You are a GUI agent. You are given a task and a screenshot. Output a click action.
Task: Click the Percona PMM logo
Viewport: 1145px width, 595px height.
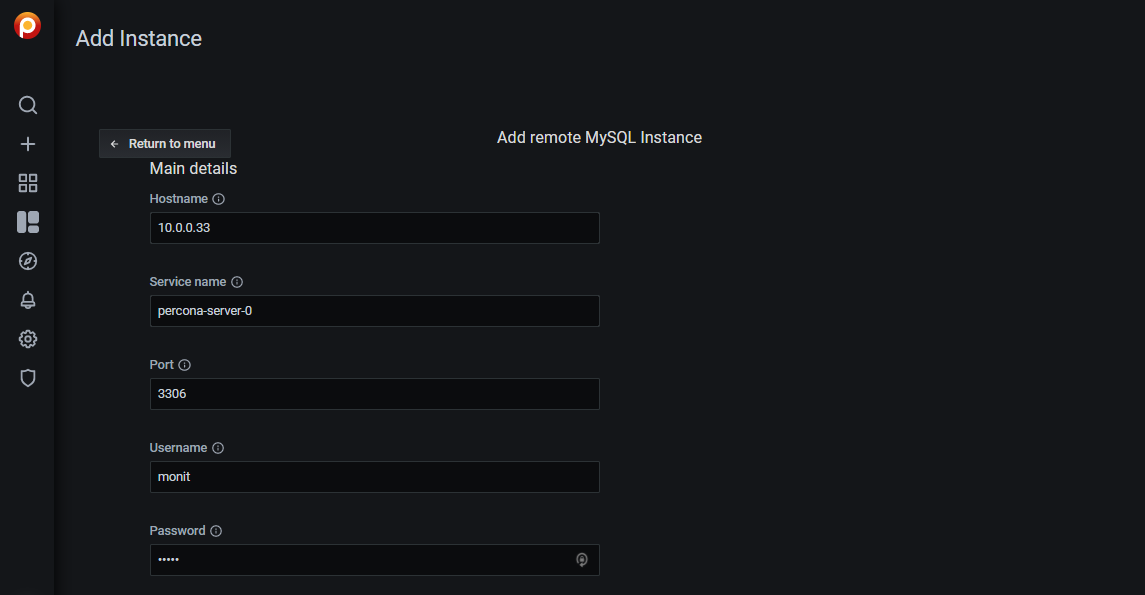[28, 26]
